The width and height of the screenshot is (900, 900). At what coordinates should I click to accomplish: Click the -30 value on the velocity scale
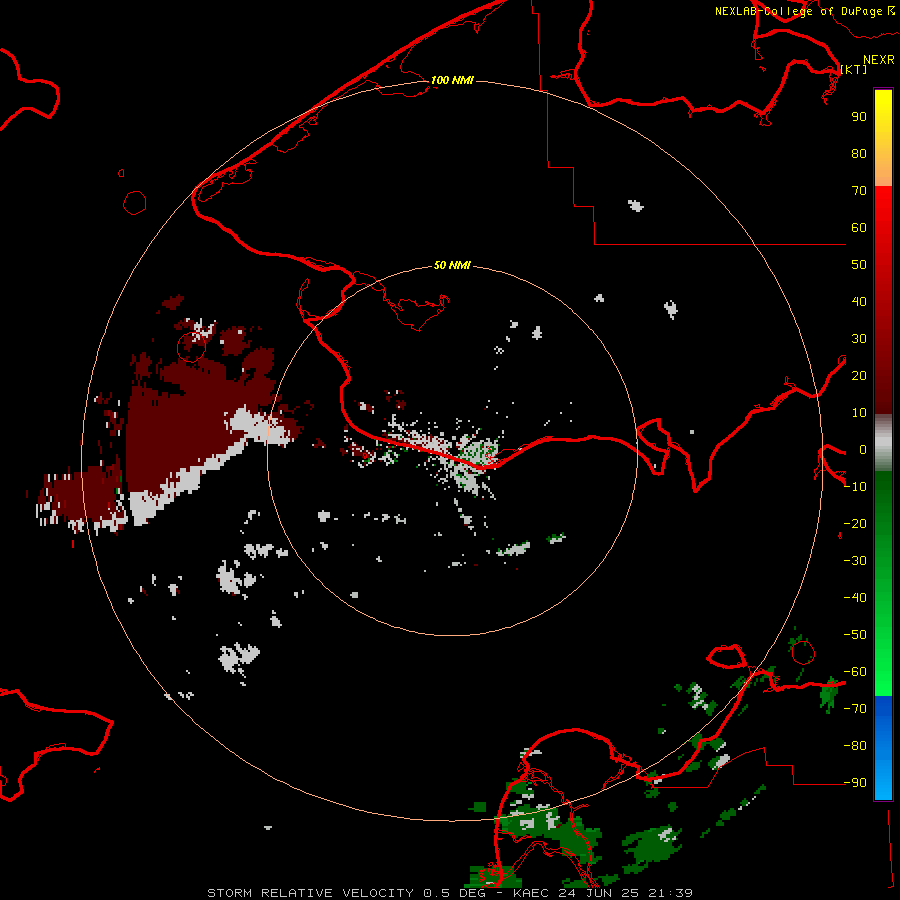(855, 561)
